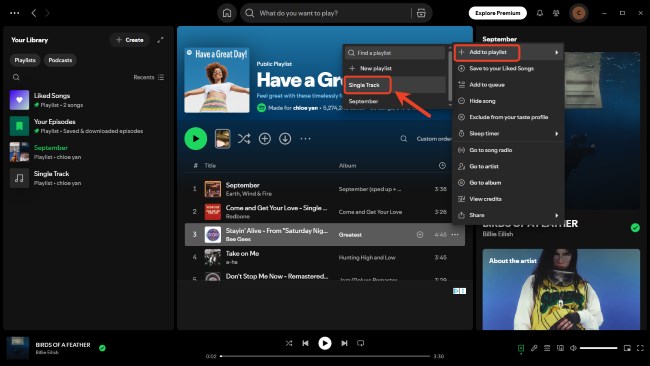Open the Lyrics microphone icon

pos(534,348)
